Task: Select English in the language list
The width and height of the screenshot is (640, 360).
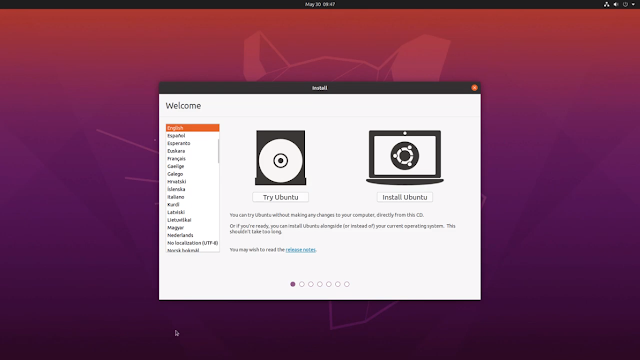Action: click(192, 128)
